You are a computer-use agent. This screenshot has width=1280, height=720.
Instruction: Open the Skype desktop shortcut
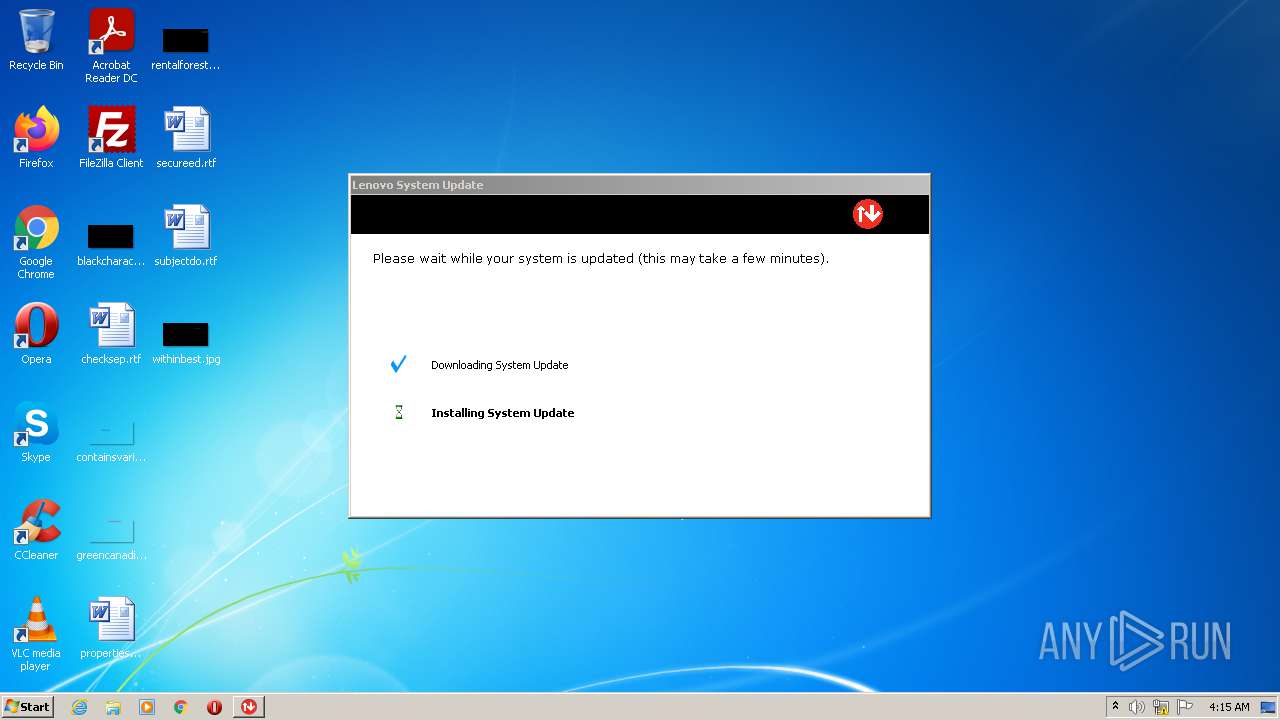pyautogui.click(x=36, y=432)
